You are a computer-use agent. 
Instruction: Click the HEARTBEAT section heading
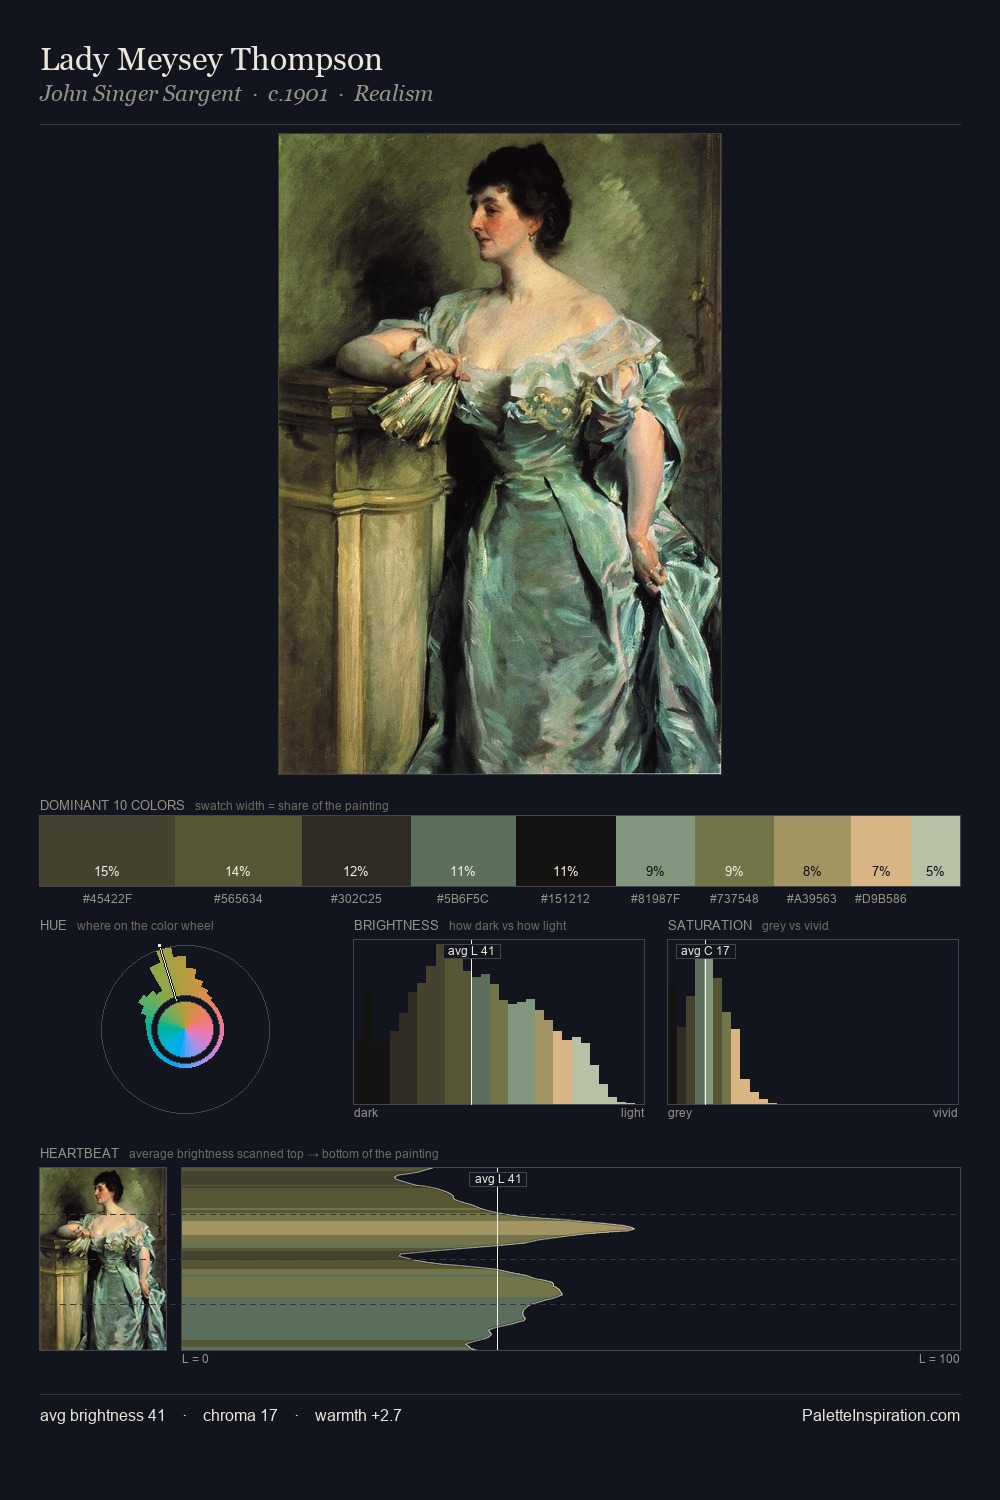coord(79,1153)
